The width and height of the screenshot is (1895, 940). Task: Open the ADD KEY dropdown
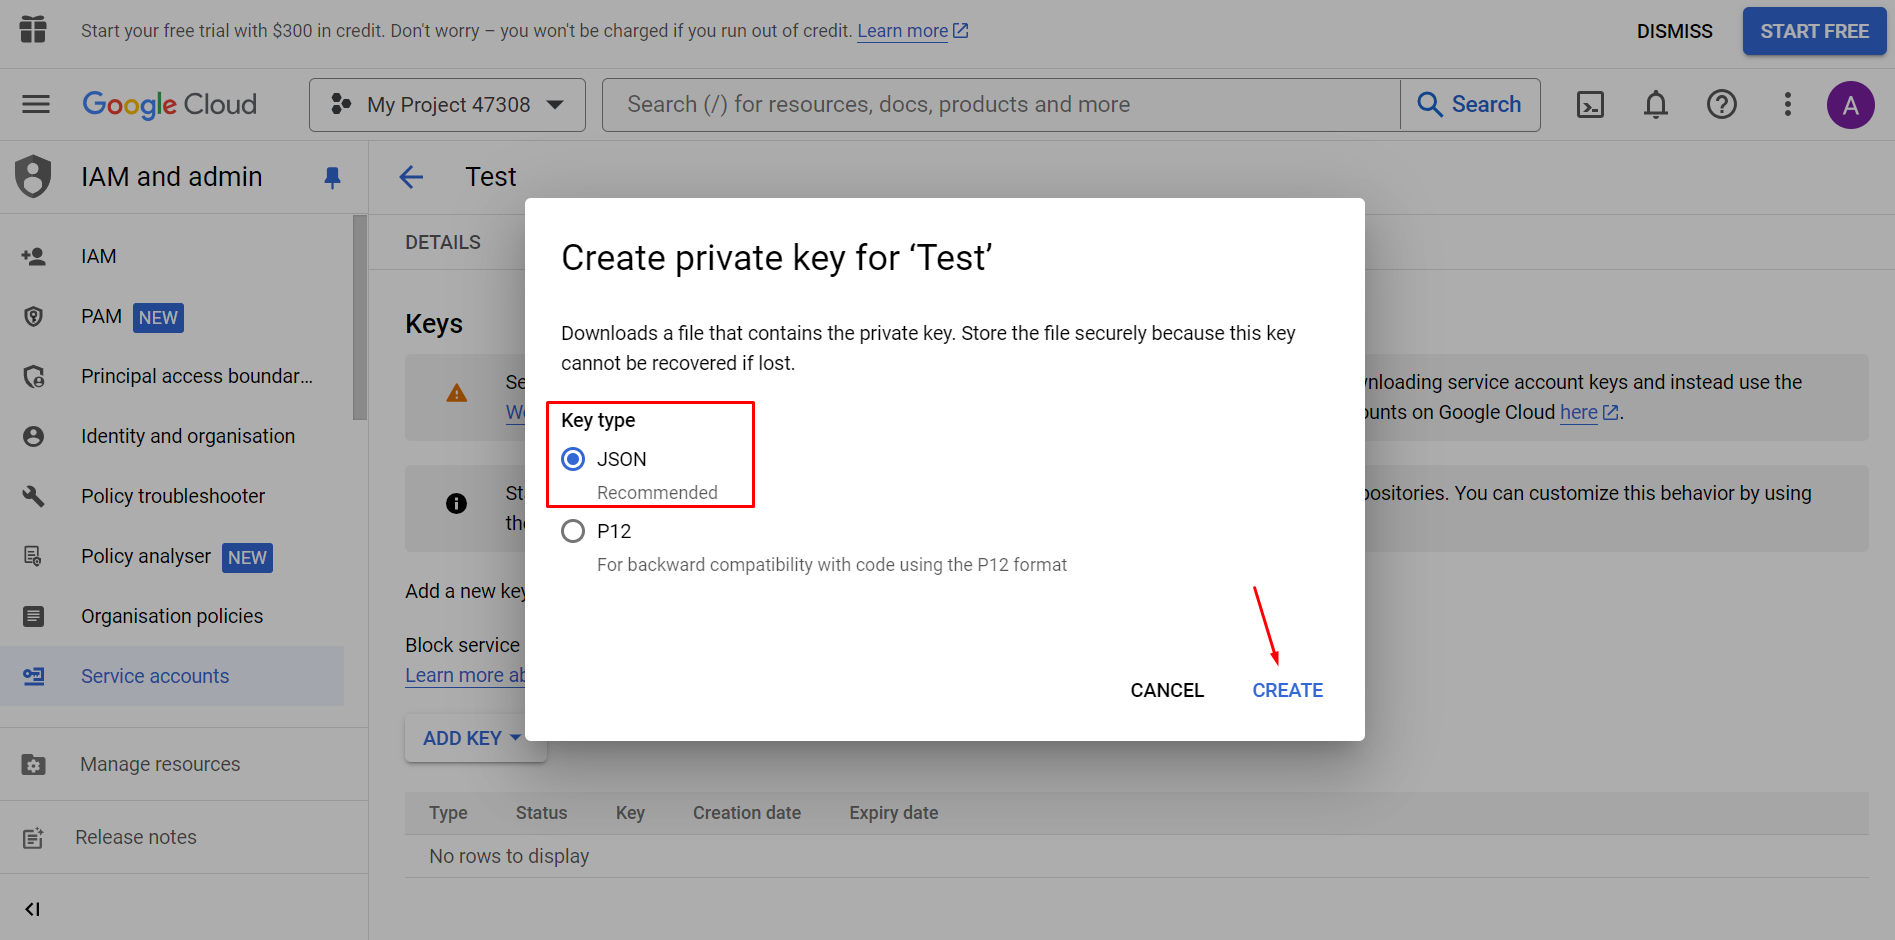tap(474, 737)
